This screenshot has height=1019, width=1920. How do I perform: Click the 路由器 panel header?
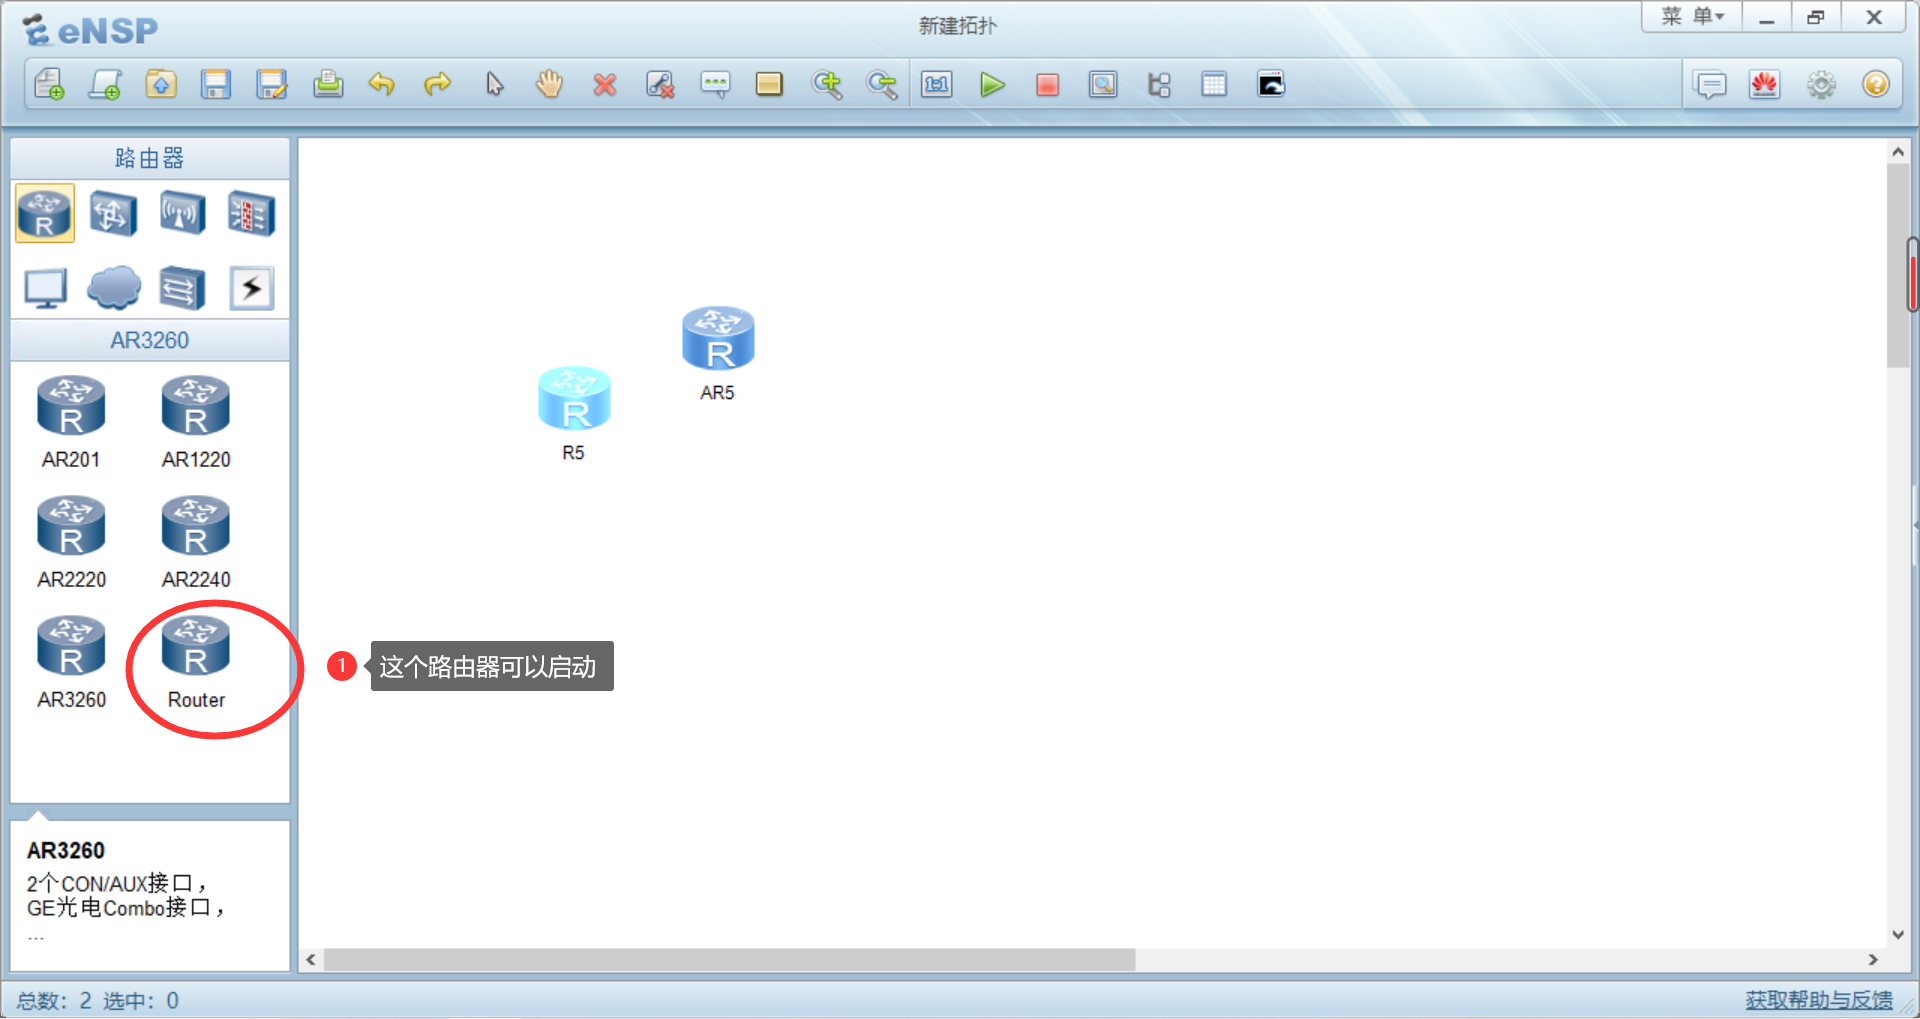150,158
